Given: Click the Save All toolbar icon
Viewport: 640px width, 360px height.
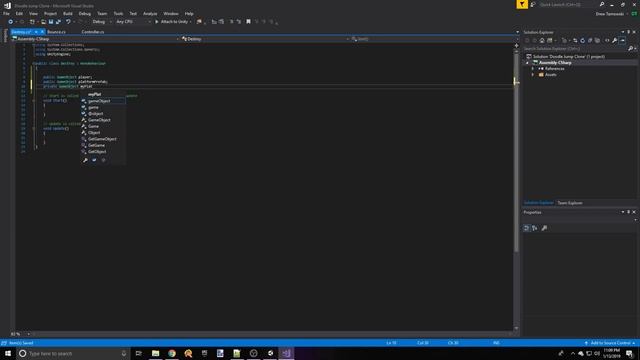Looking at the screenshot, I should coord(58,22).
